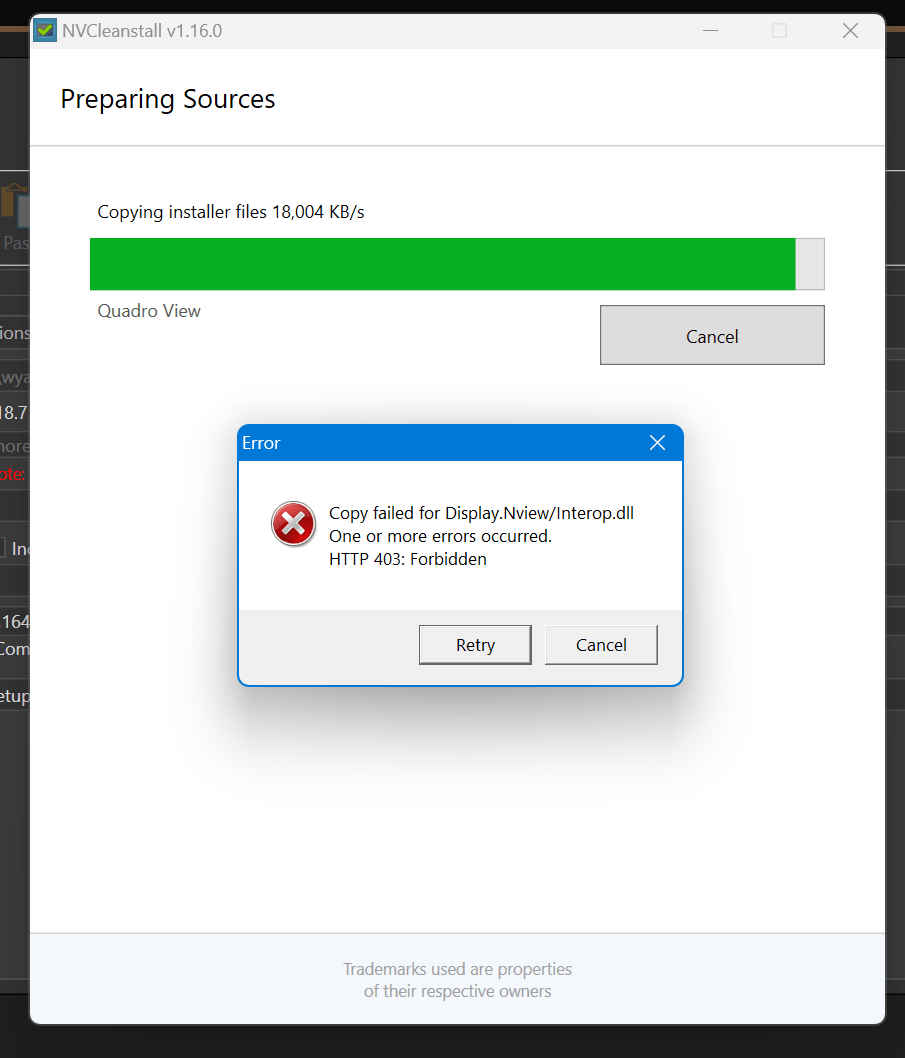Image resolution: width=905 pixels, height=1058 pixels.
Task: Cancel from the Error dialog
Action: [x=601, y=644]
